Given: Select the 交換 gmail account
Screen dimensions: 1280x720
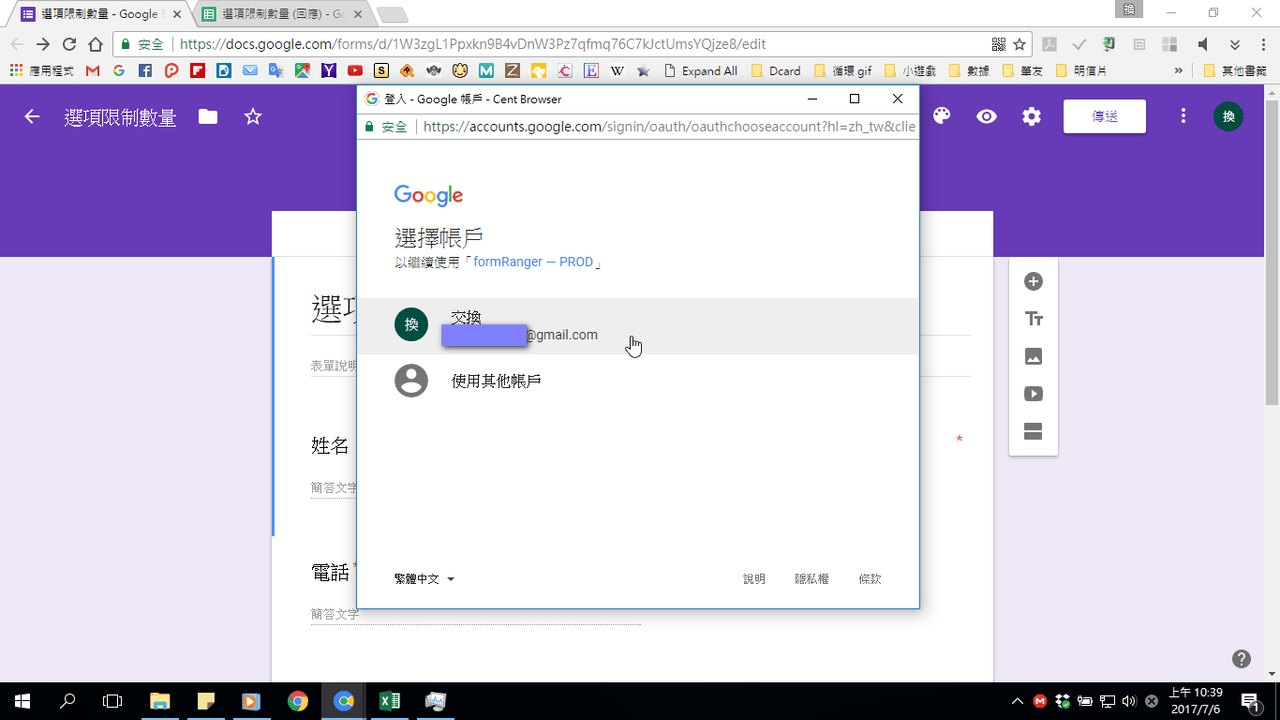Looking at the screenshot, I should [x=638, y=326].
